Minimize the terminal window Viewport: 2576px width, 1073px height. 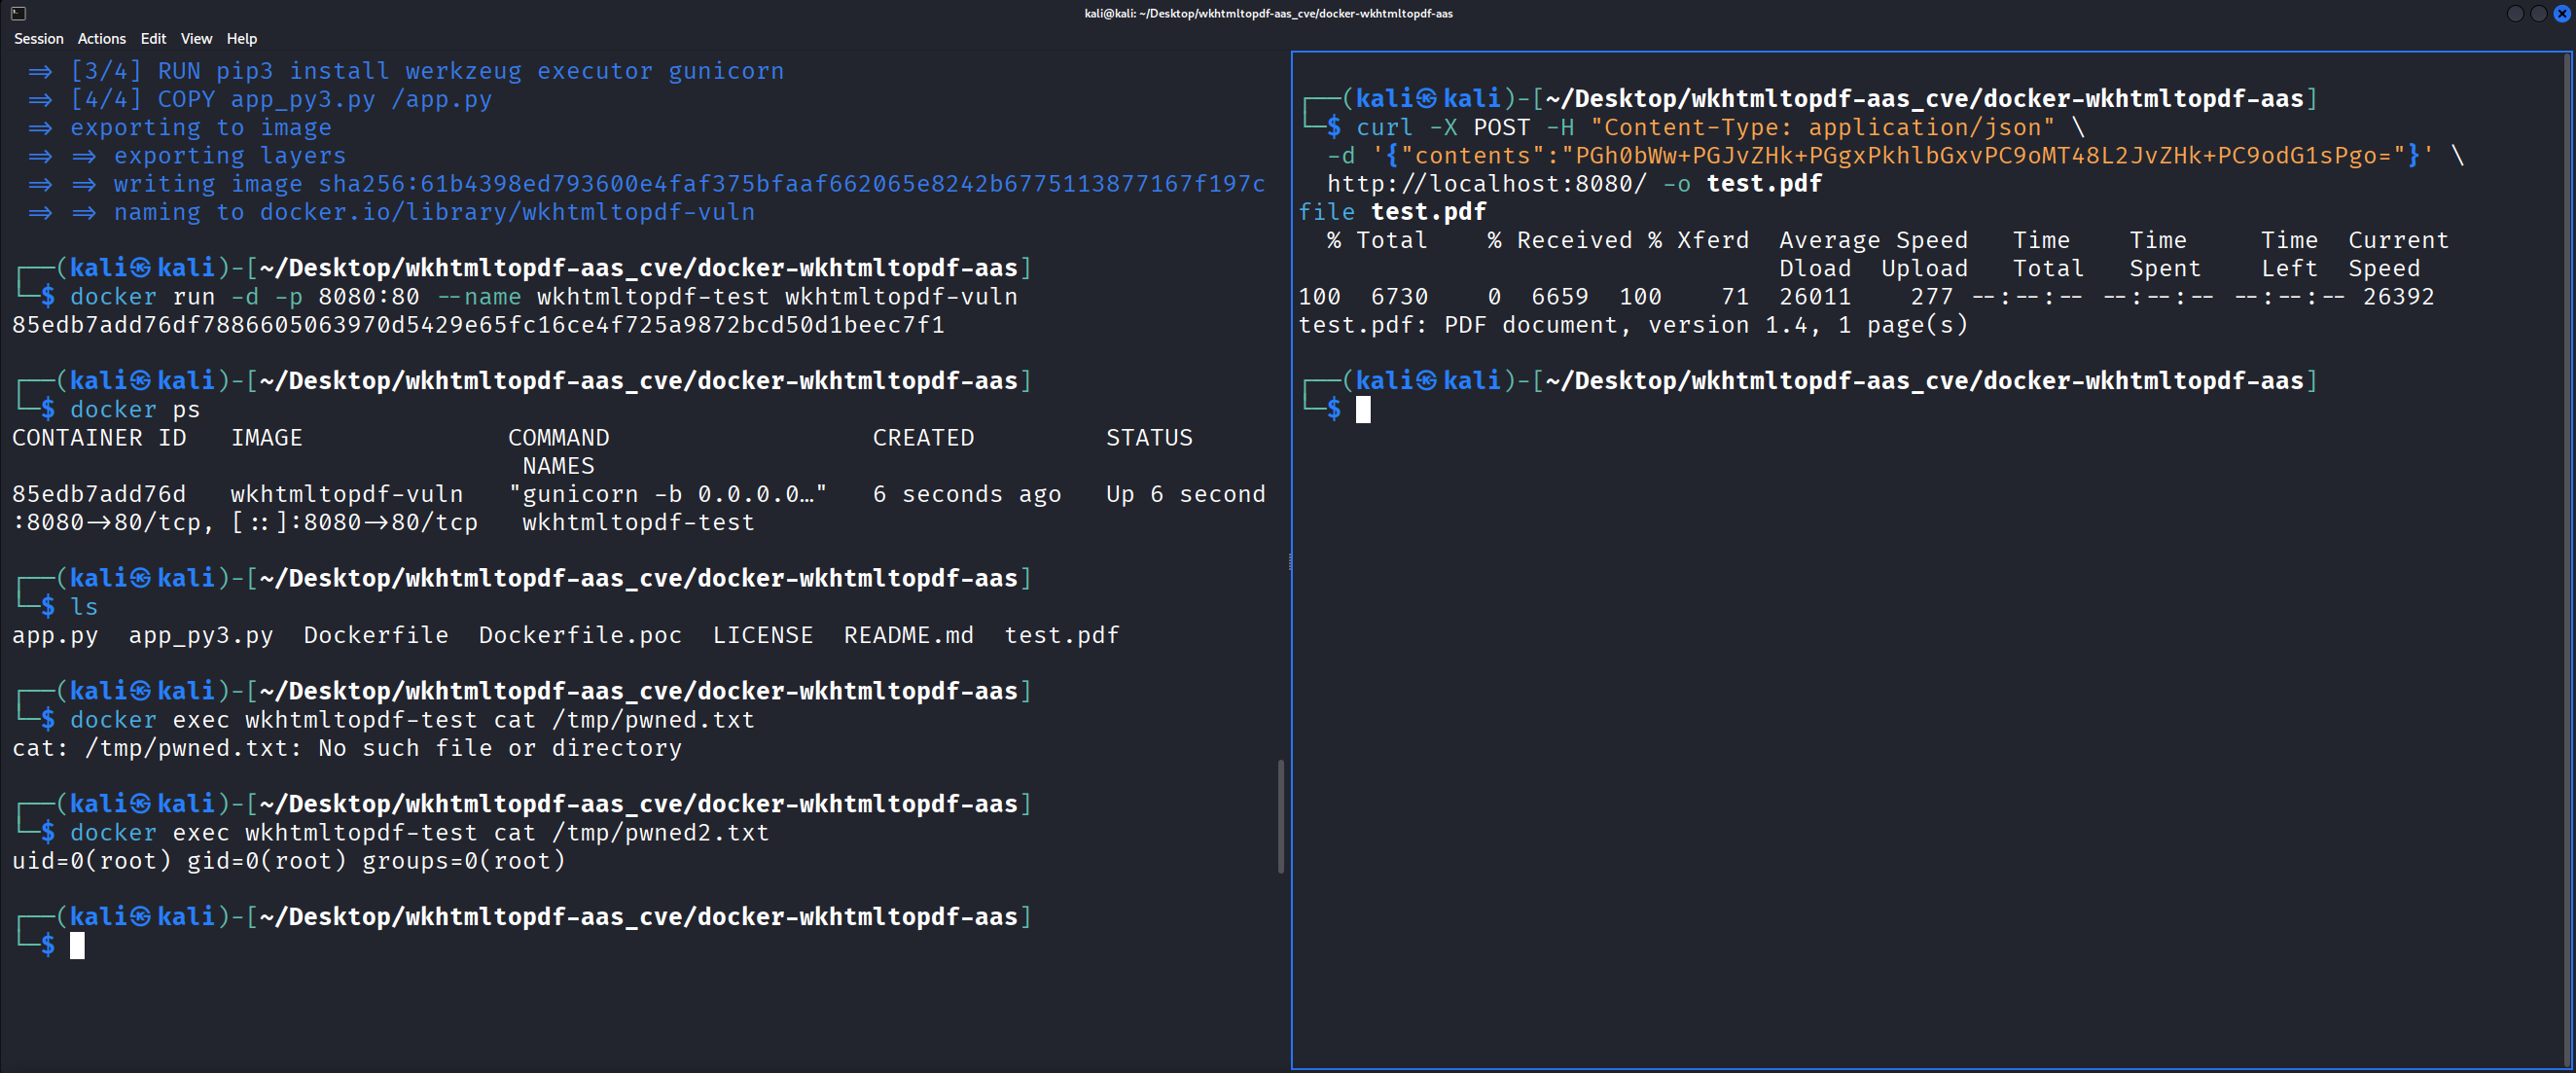click(2515, 13)
